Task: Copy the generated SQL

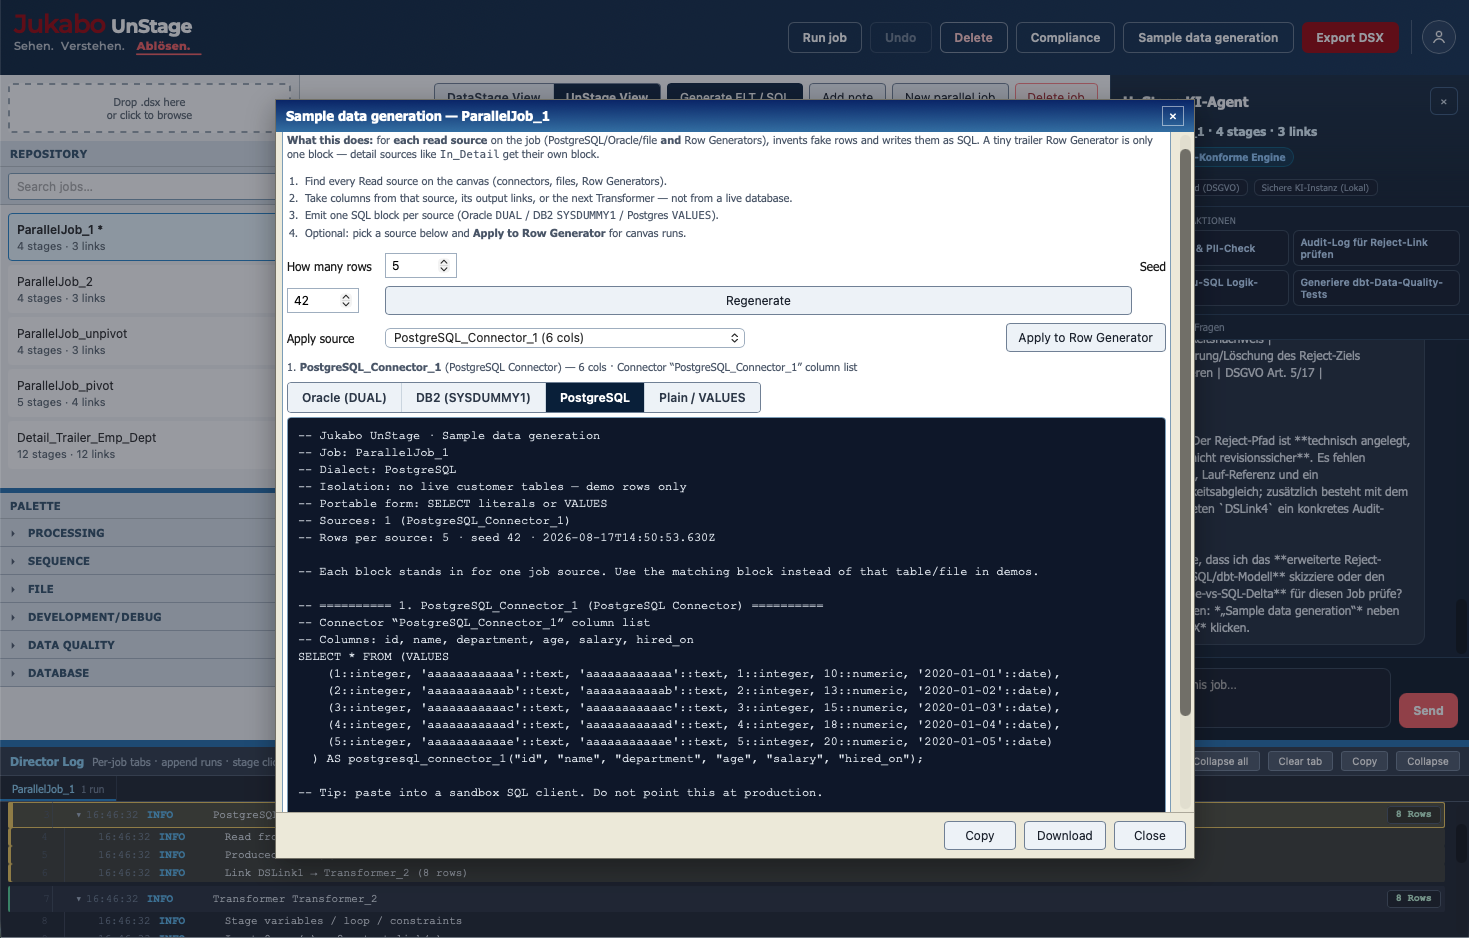Action: point(980,836)
